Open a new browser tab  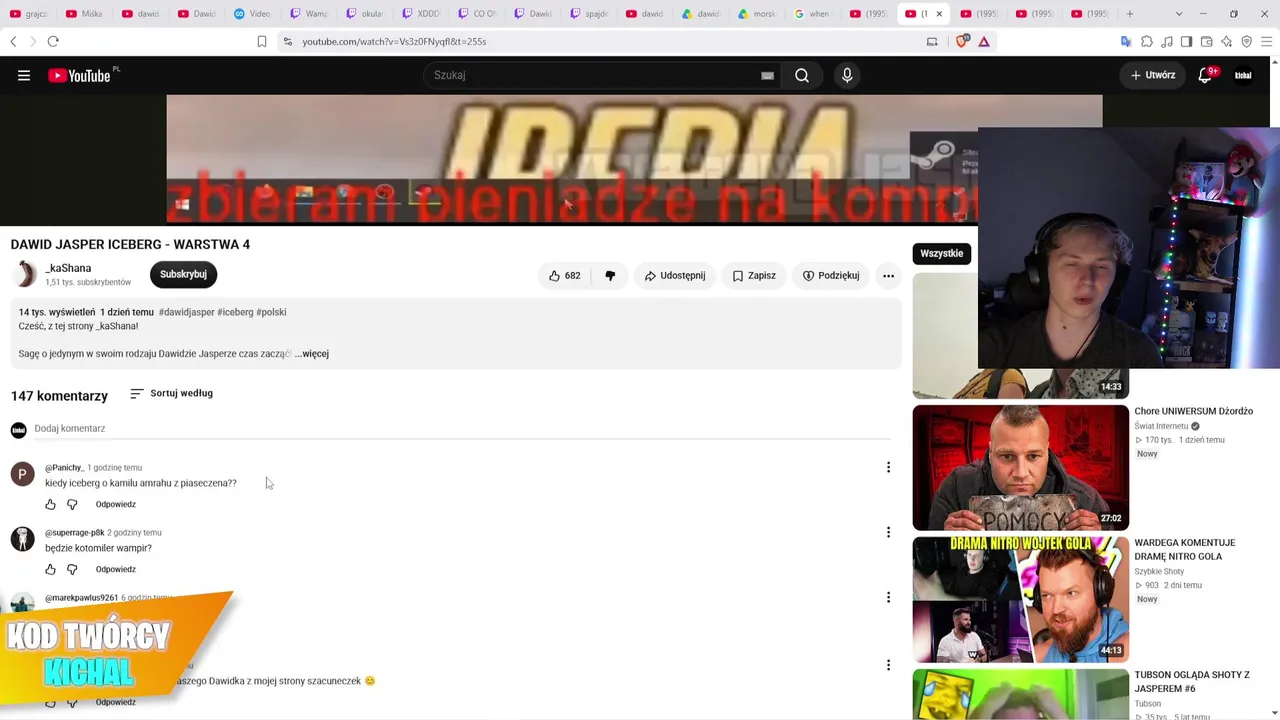coord(1130,14)
